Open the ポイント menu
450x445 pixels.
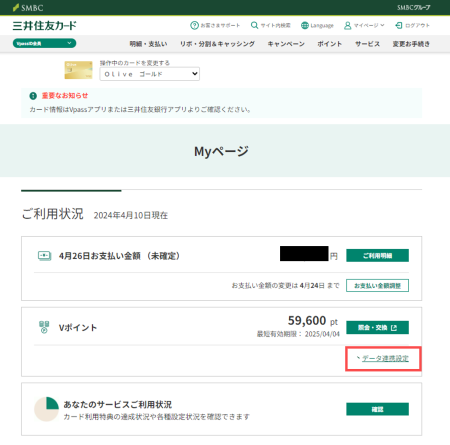coord(330,44)
